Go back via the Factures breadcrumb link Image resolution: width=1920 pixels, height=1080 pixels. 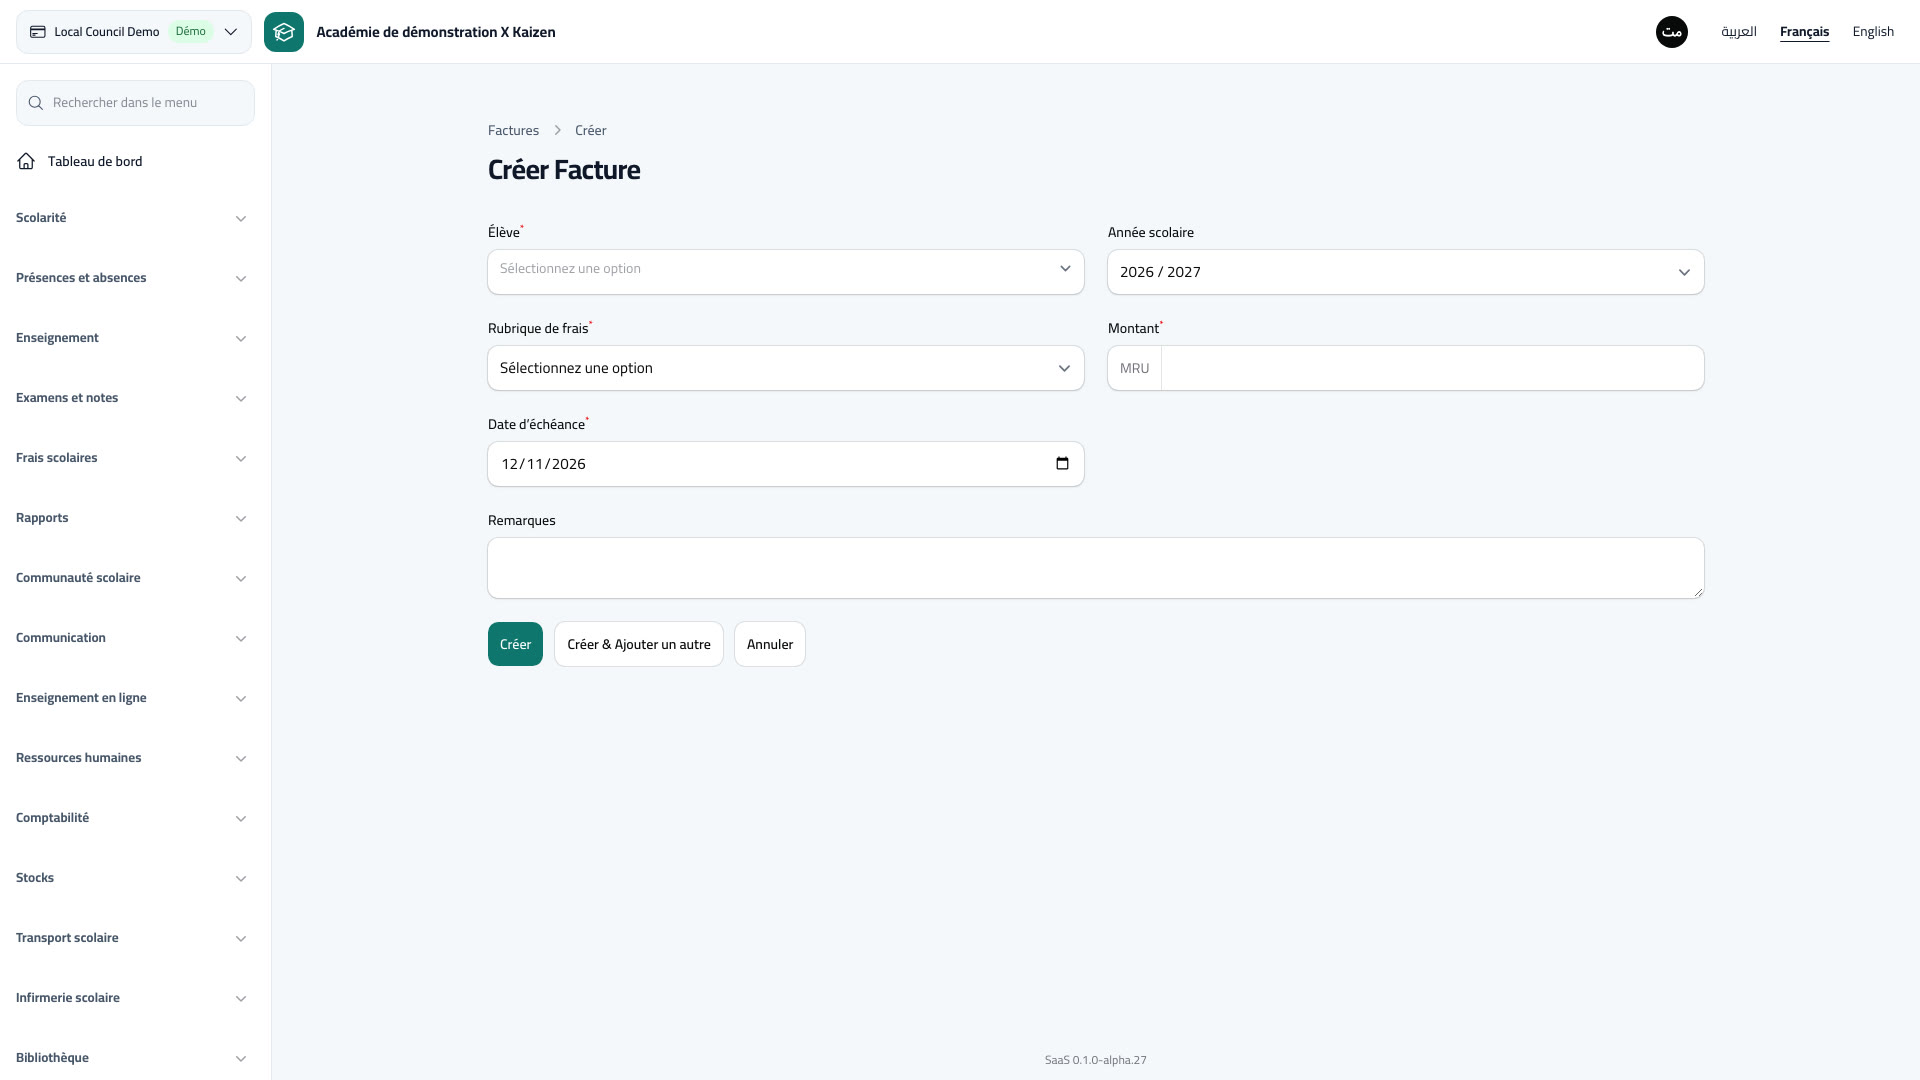513,131
